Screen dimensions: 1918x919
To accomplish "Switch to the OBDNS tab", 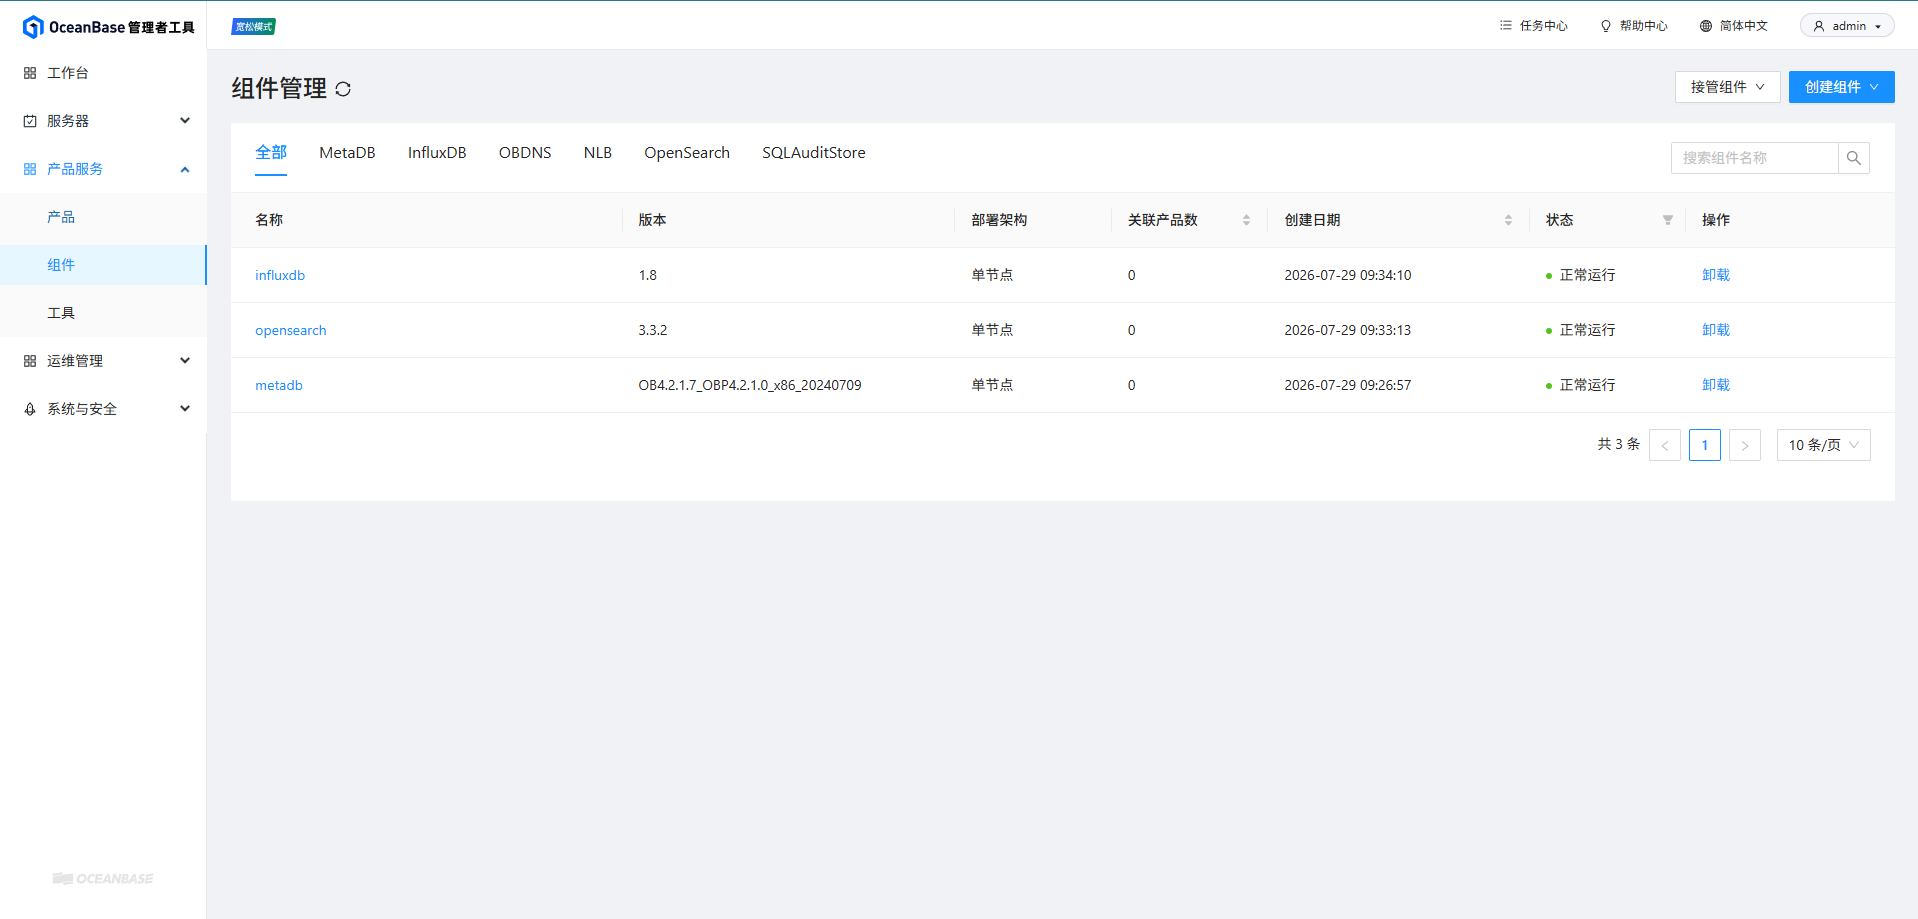I will tap(525, 153).
